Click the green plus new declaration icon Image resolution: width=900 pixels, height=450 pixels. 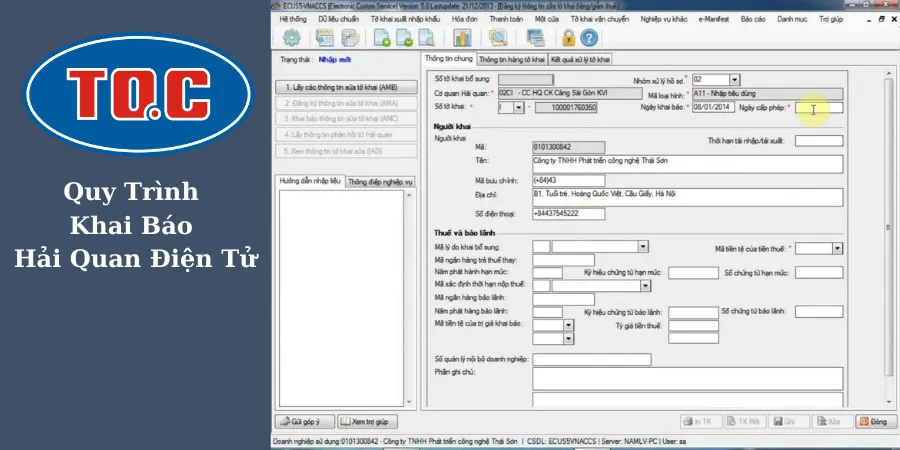point(382,38)
